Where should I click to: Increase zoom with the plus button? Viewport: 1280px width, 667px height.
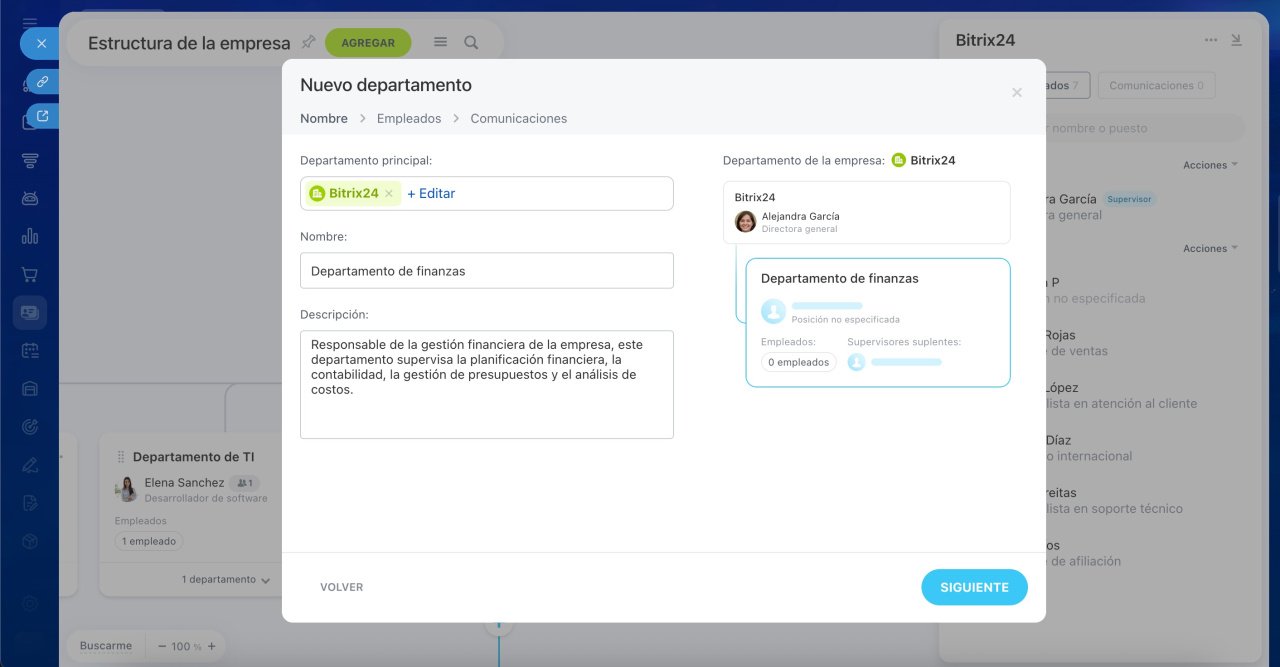coord(211,646)
